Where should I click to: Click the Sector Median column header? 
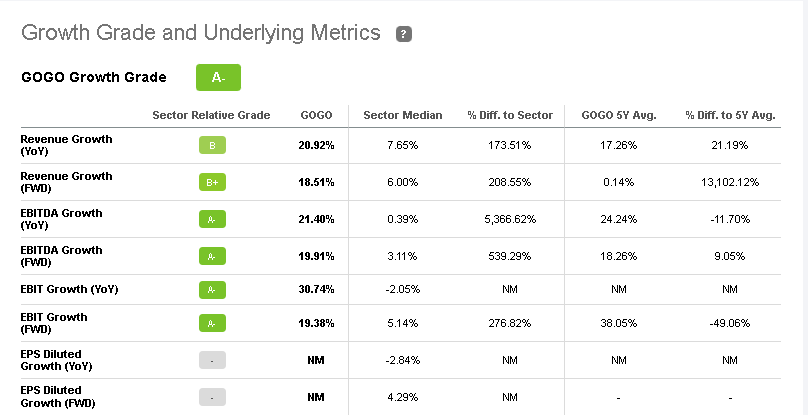click(x=403, y=115)
